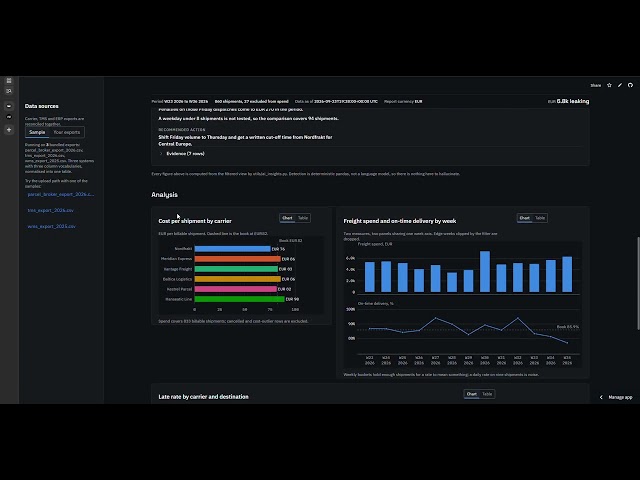The width and height of the screenshot is (640, 480).
Task: Select Chart tab for Freight spend by week
Action: click(524, 218)
